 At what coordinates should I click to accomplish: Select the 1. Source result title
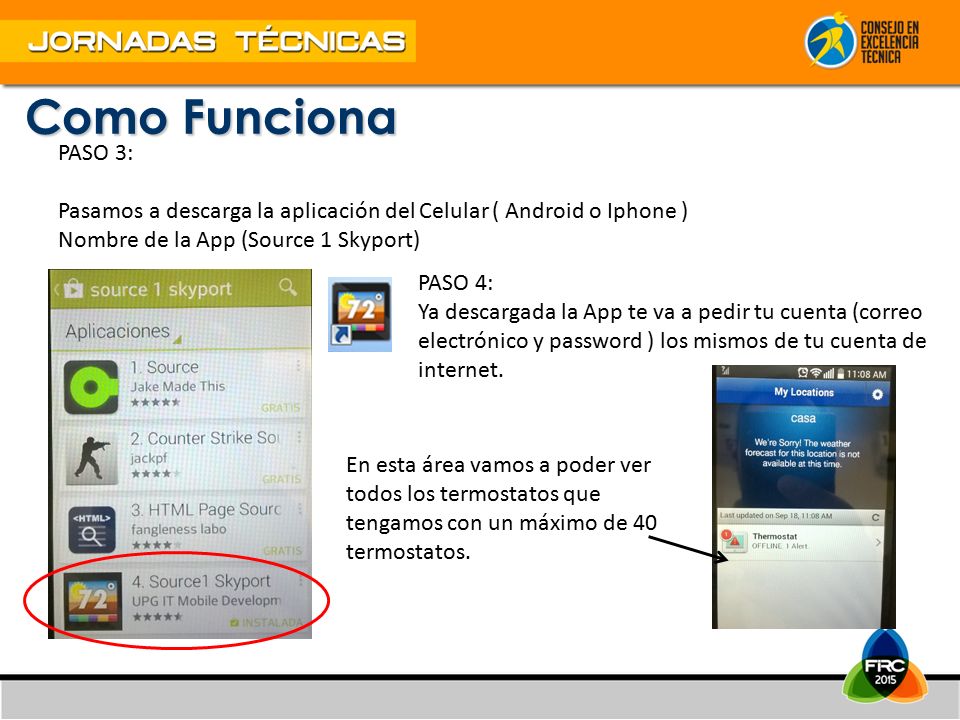[x=164, y=367]
